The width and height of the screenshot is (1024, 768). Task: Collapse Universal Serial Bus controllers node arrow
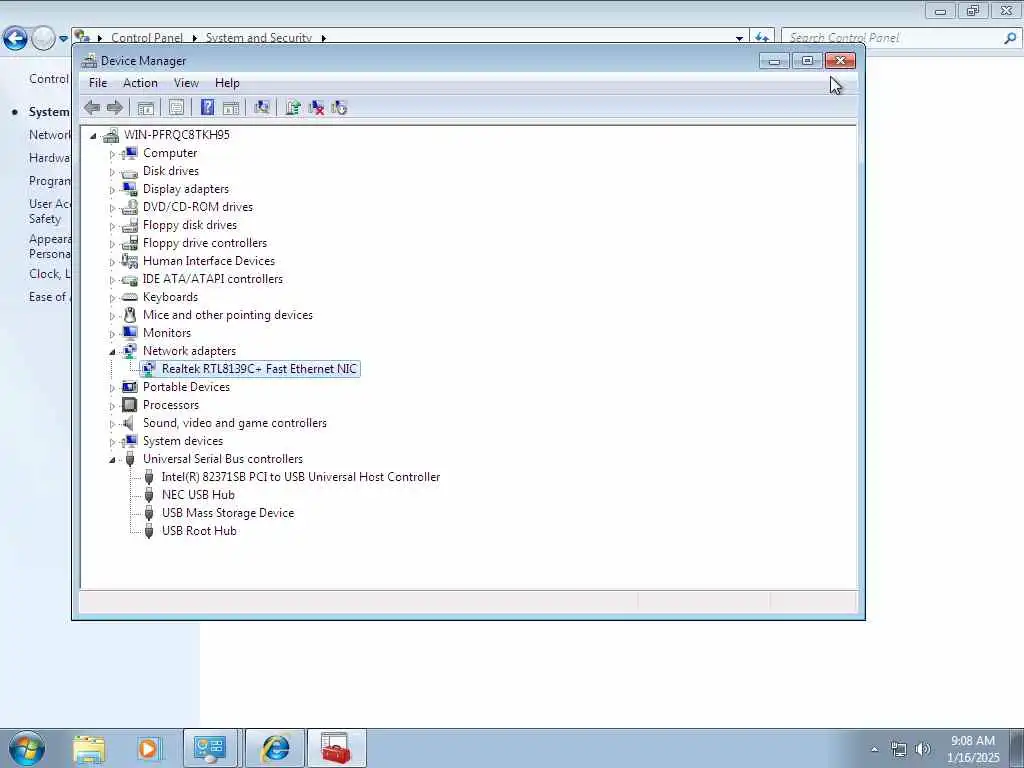(112, 460)
